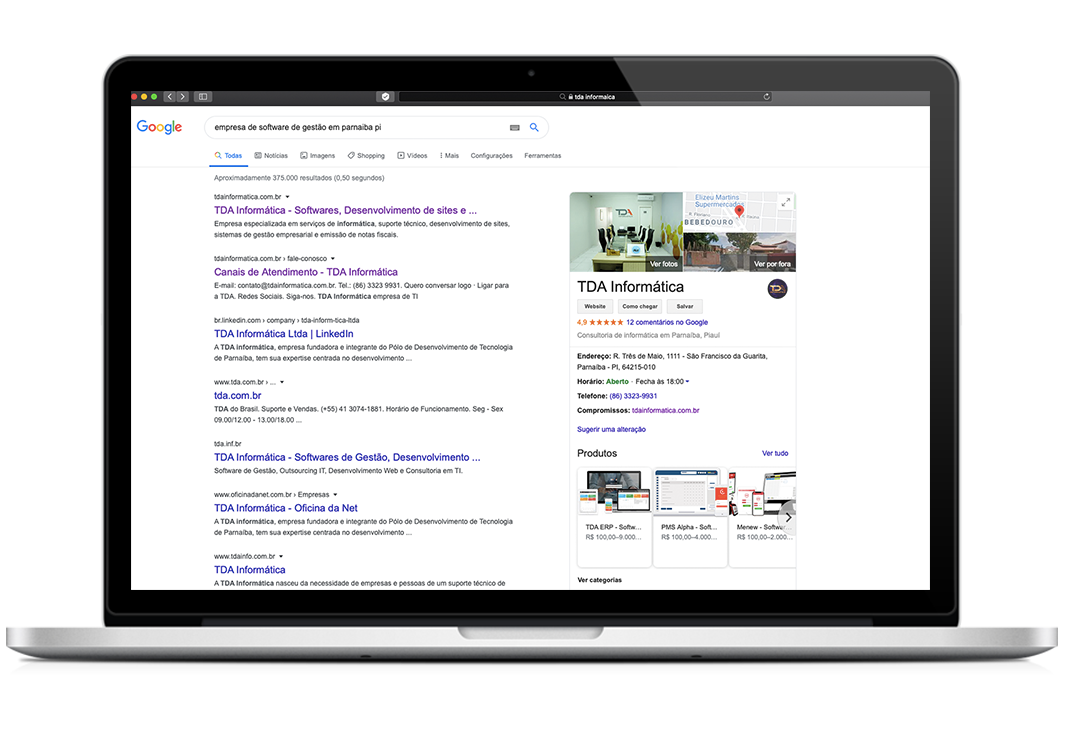Open 'Canais de Atendimento - TDA Informática' result
The height and width of the screenshot is (732, 1079).
coord(306,272)
